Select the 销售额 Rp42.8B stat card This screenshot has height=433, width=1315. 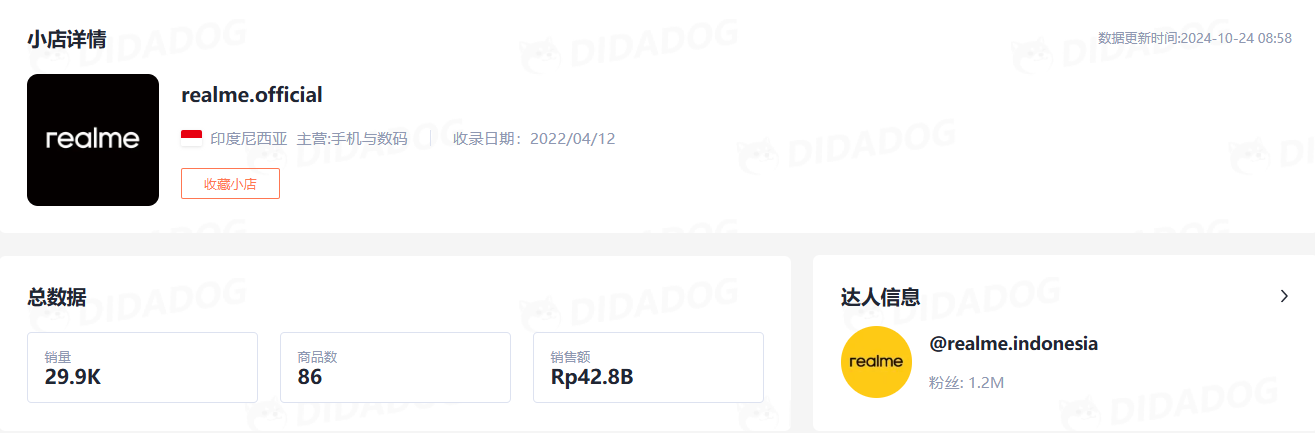tap(648, 368)
